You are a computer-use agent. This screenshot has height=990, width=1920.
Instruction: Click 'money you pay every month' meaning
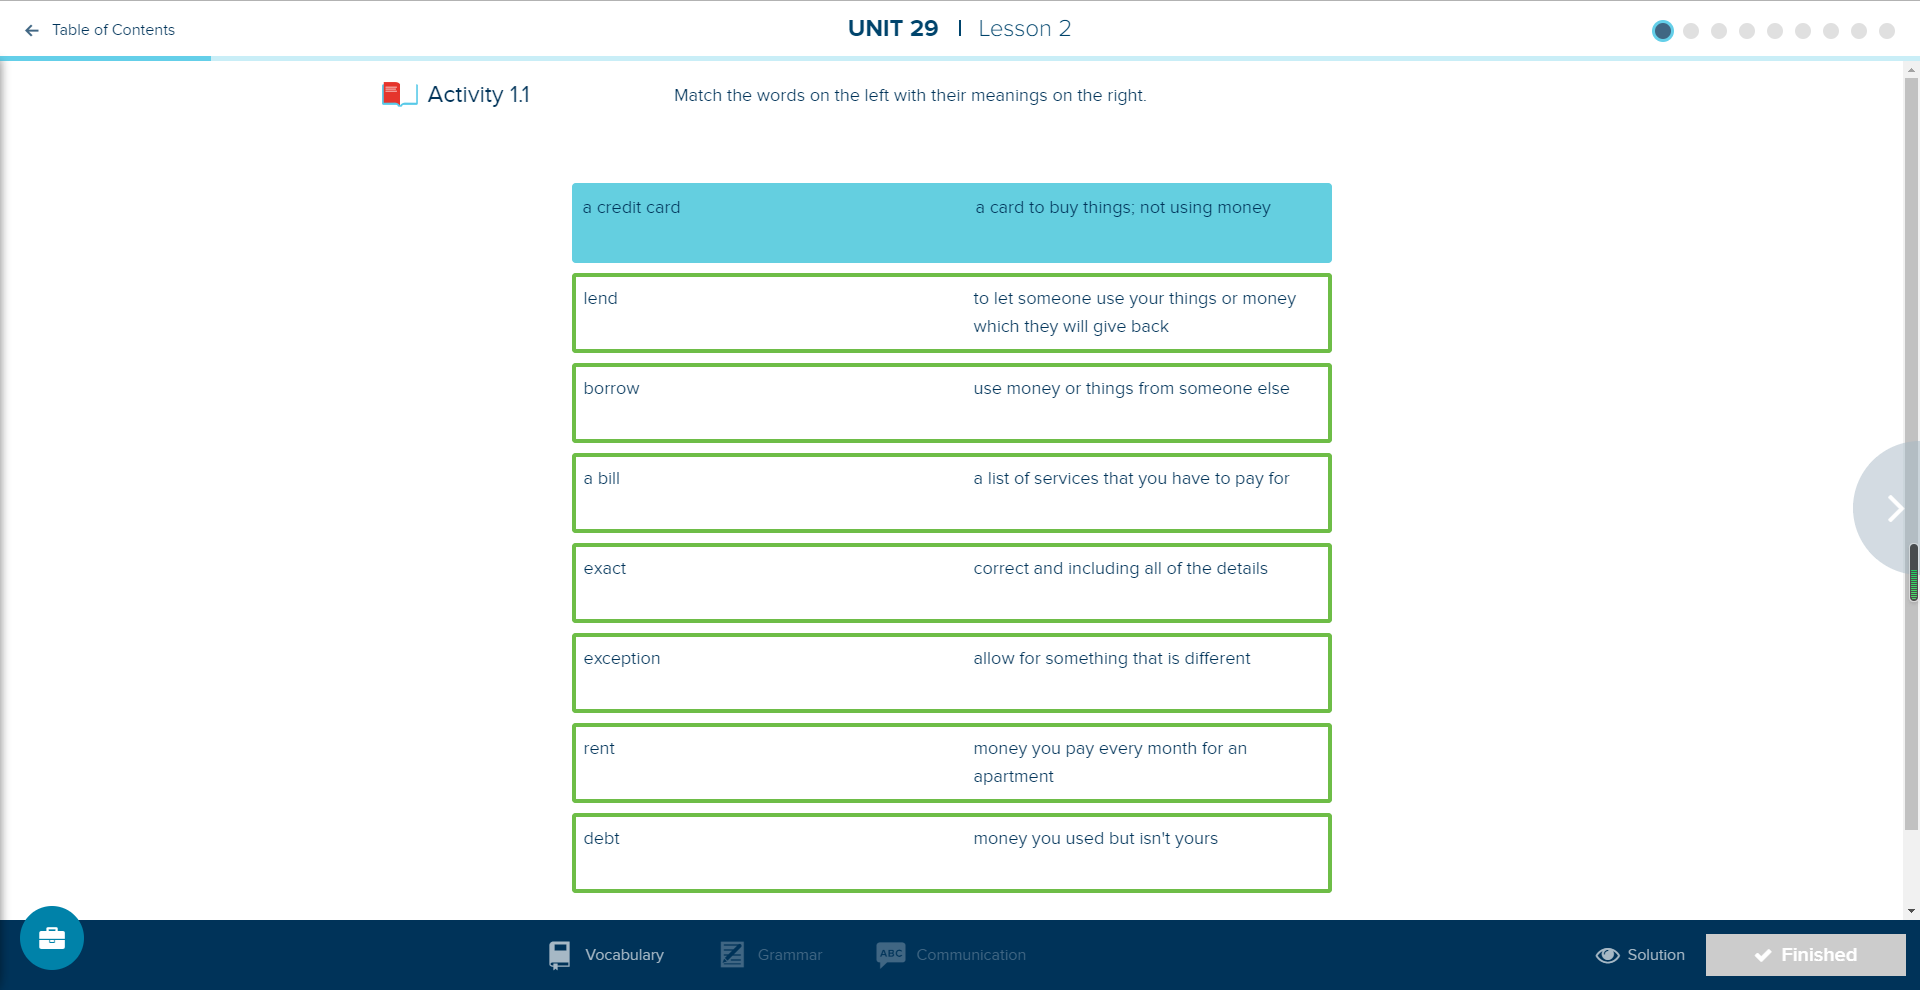point(1110,762)
